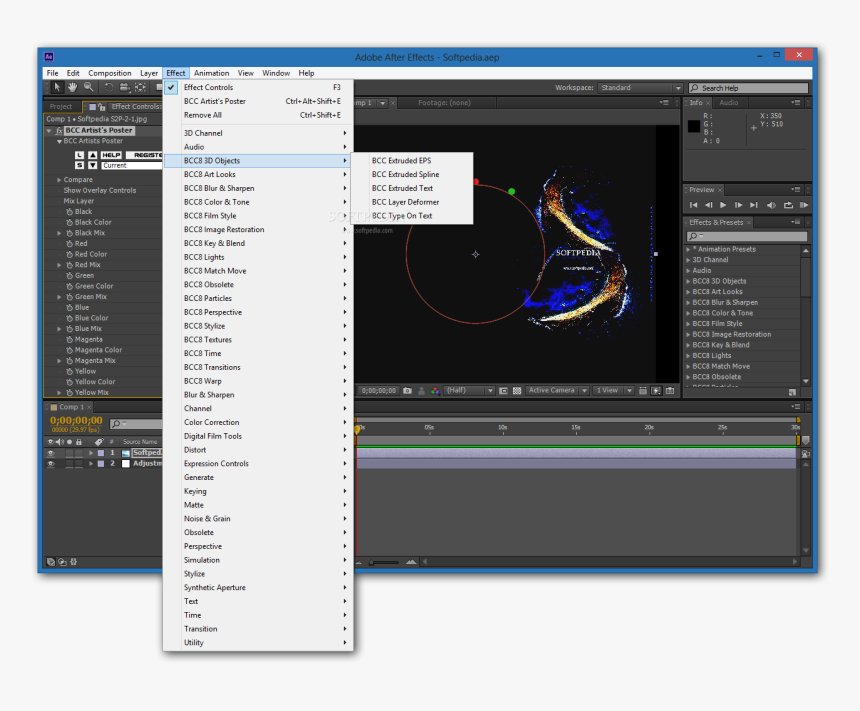Click the timeline button in viewer footer
The image size is (860, 711).
tap(670, 391)
